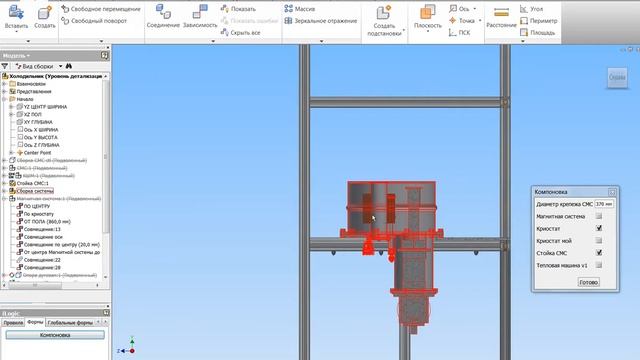The height and width of the screenshot is (360, 640).
Task: Open the Соединение (Joint) tool
Action: click(163, 17)
